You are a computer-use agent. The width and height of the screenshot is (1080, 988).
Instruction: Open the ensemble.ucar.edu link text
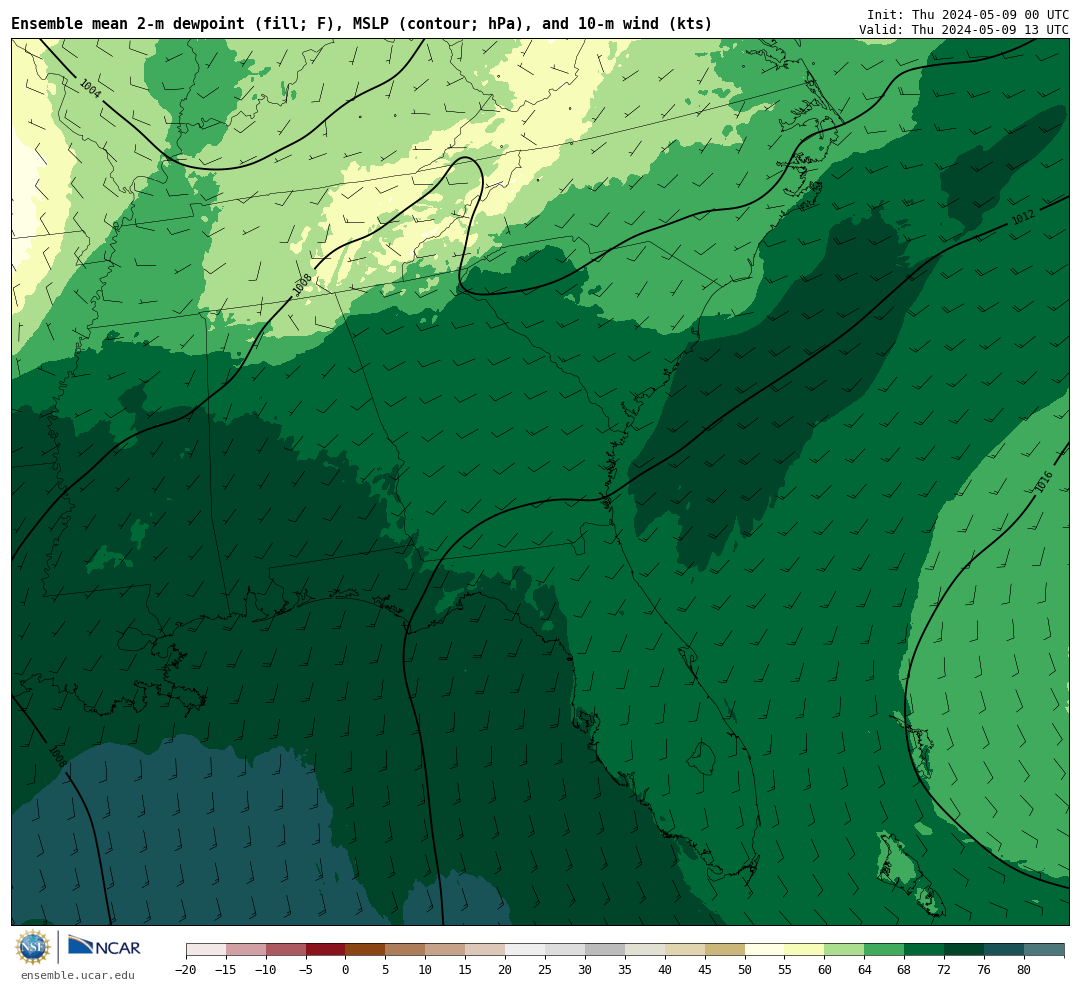point(78,975)
